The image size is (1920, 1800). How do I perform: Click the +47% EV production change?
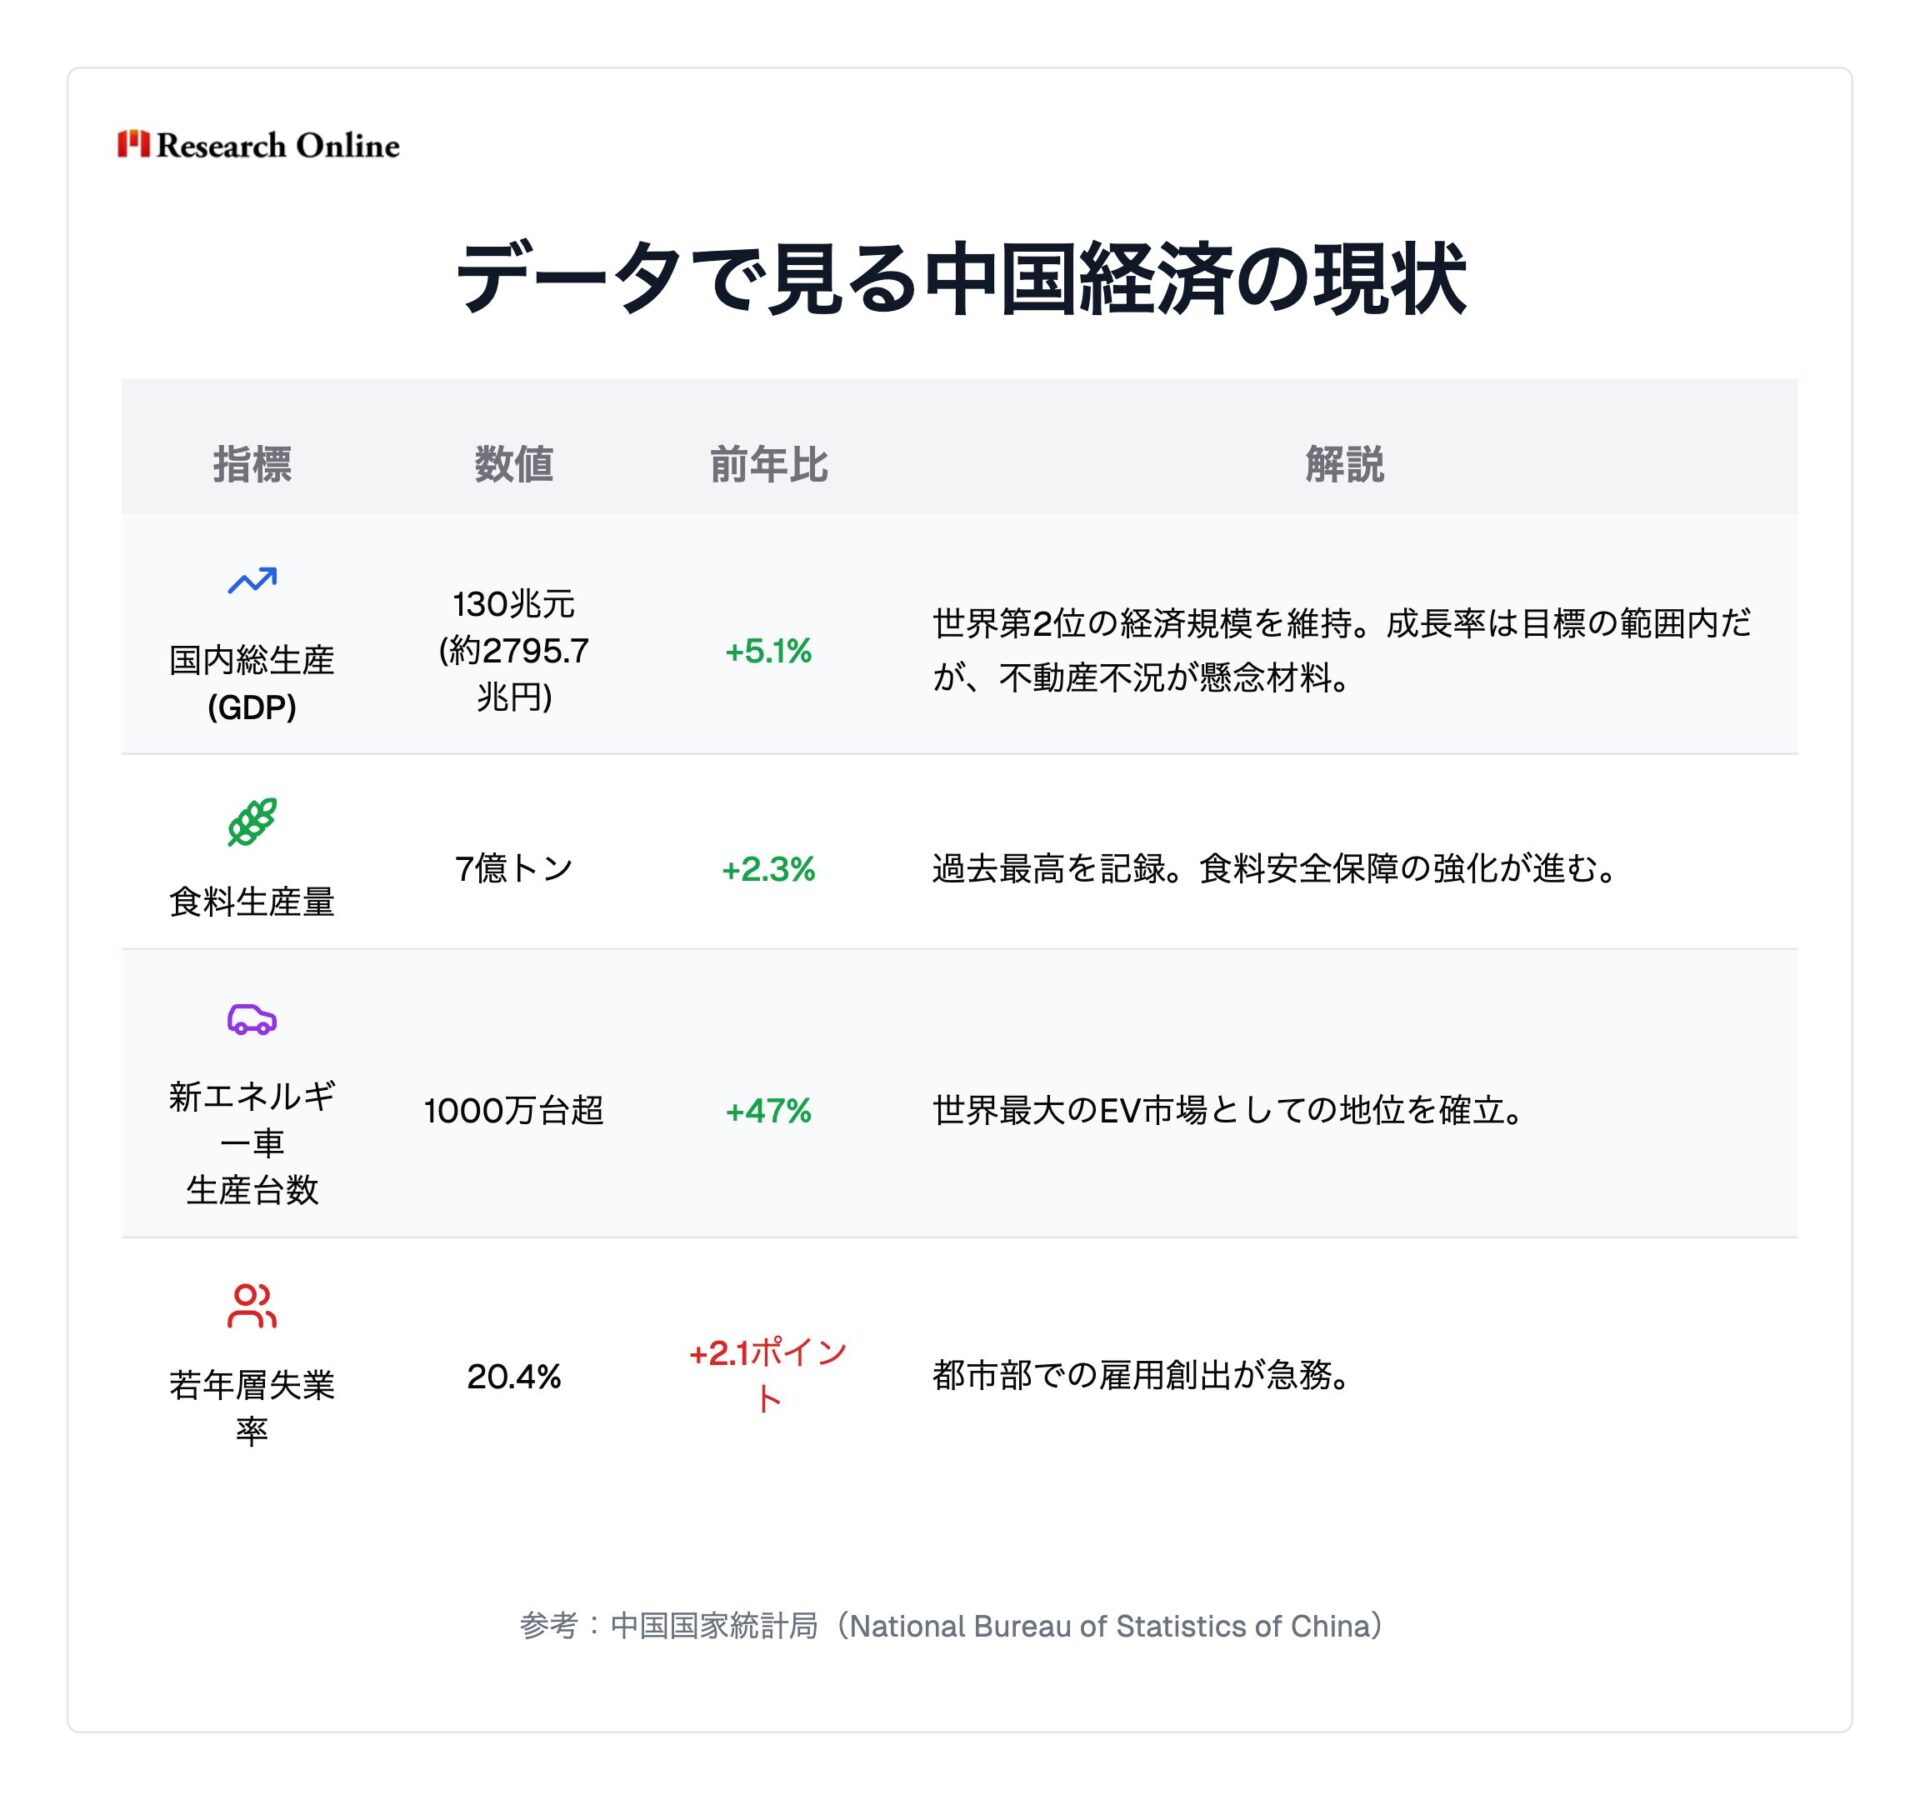click(768, 1111)
